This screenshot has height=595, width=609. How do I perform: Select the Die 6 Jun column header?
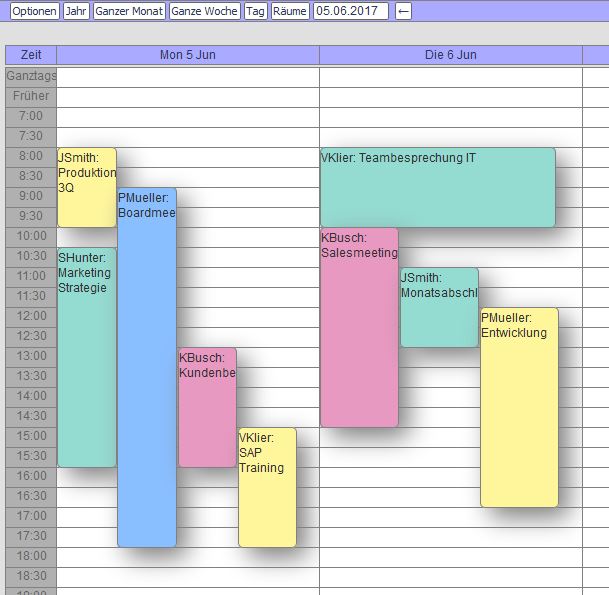pyautogui.click(x=451, y=55)
